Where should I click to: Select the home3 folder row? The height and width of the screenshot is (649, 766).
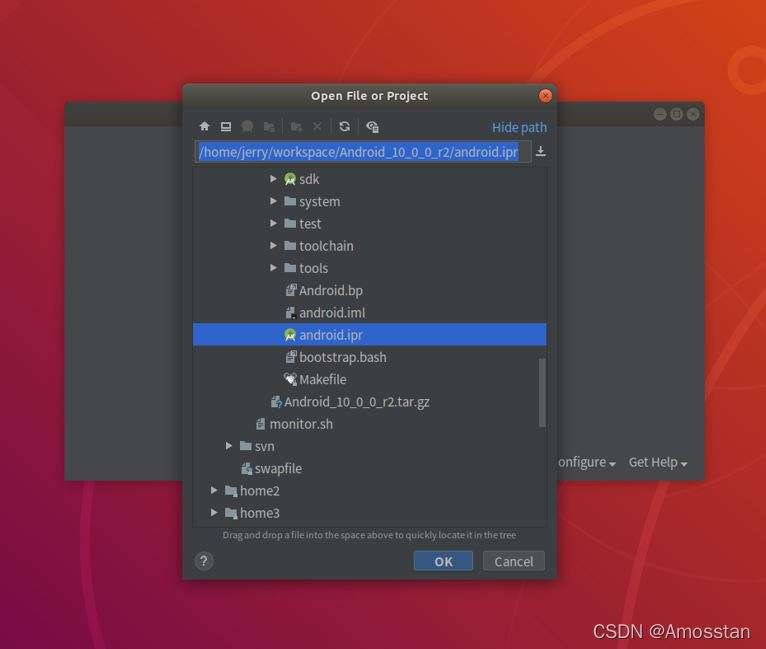pos(369,513)
